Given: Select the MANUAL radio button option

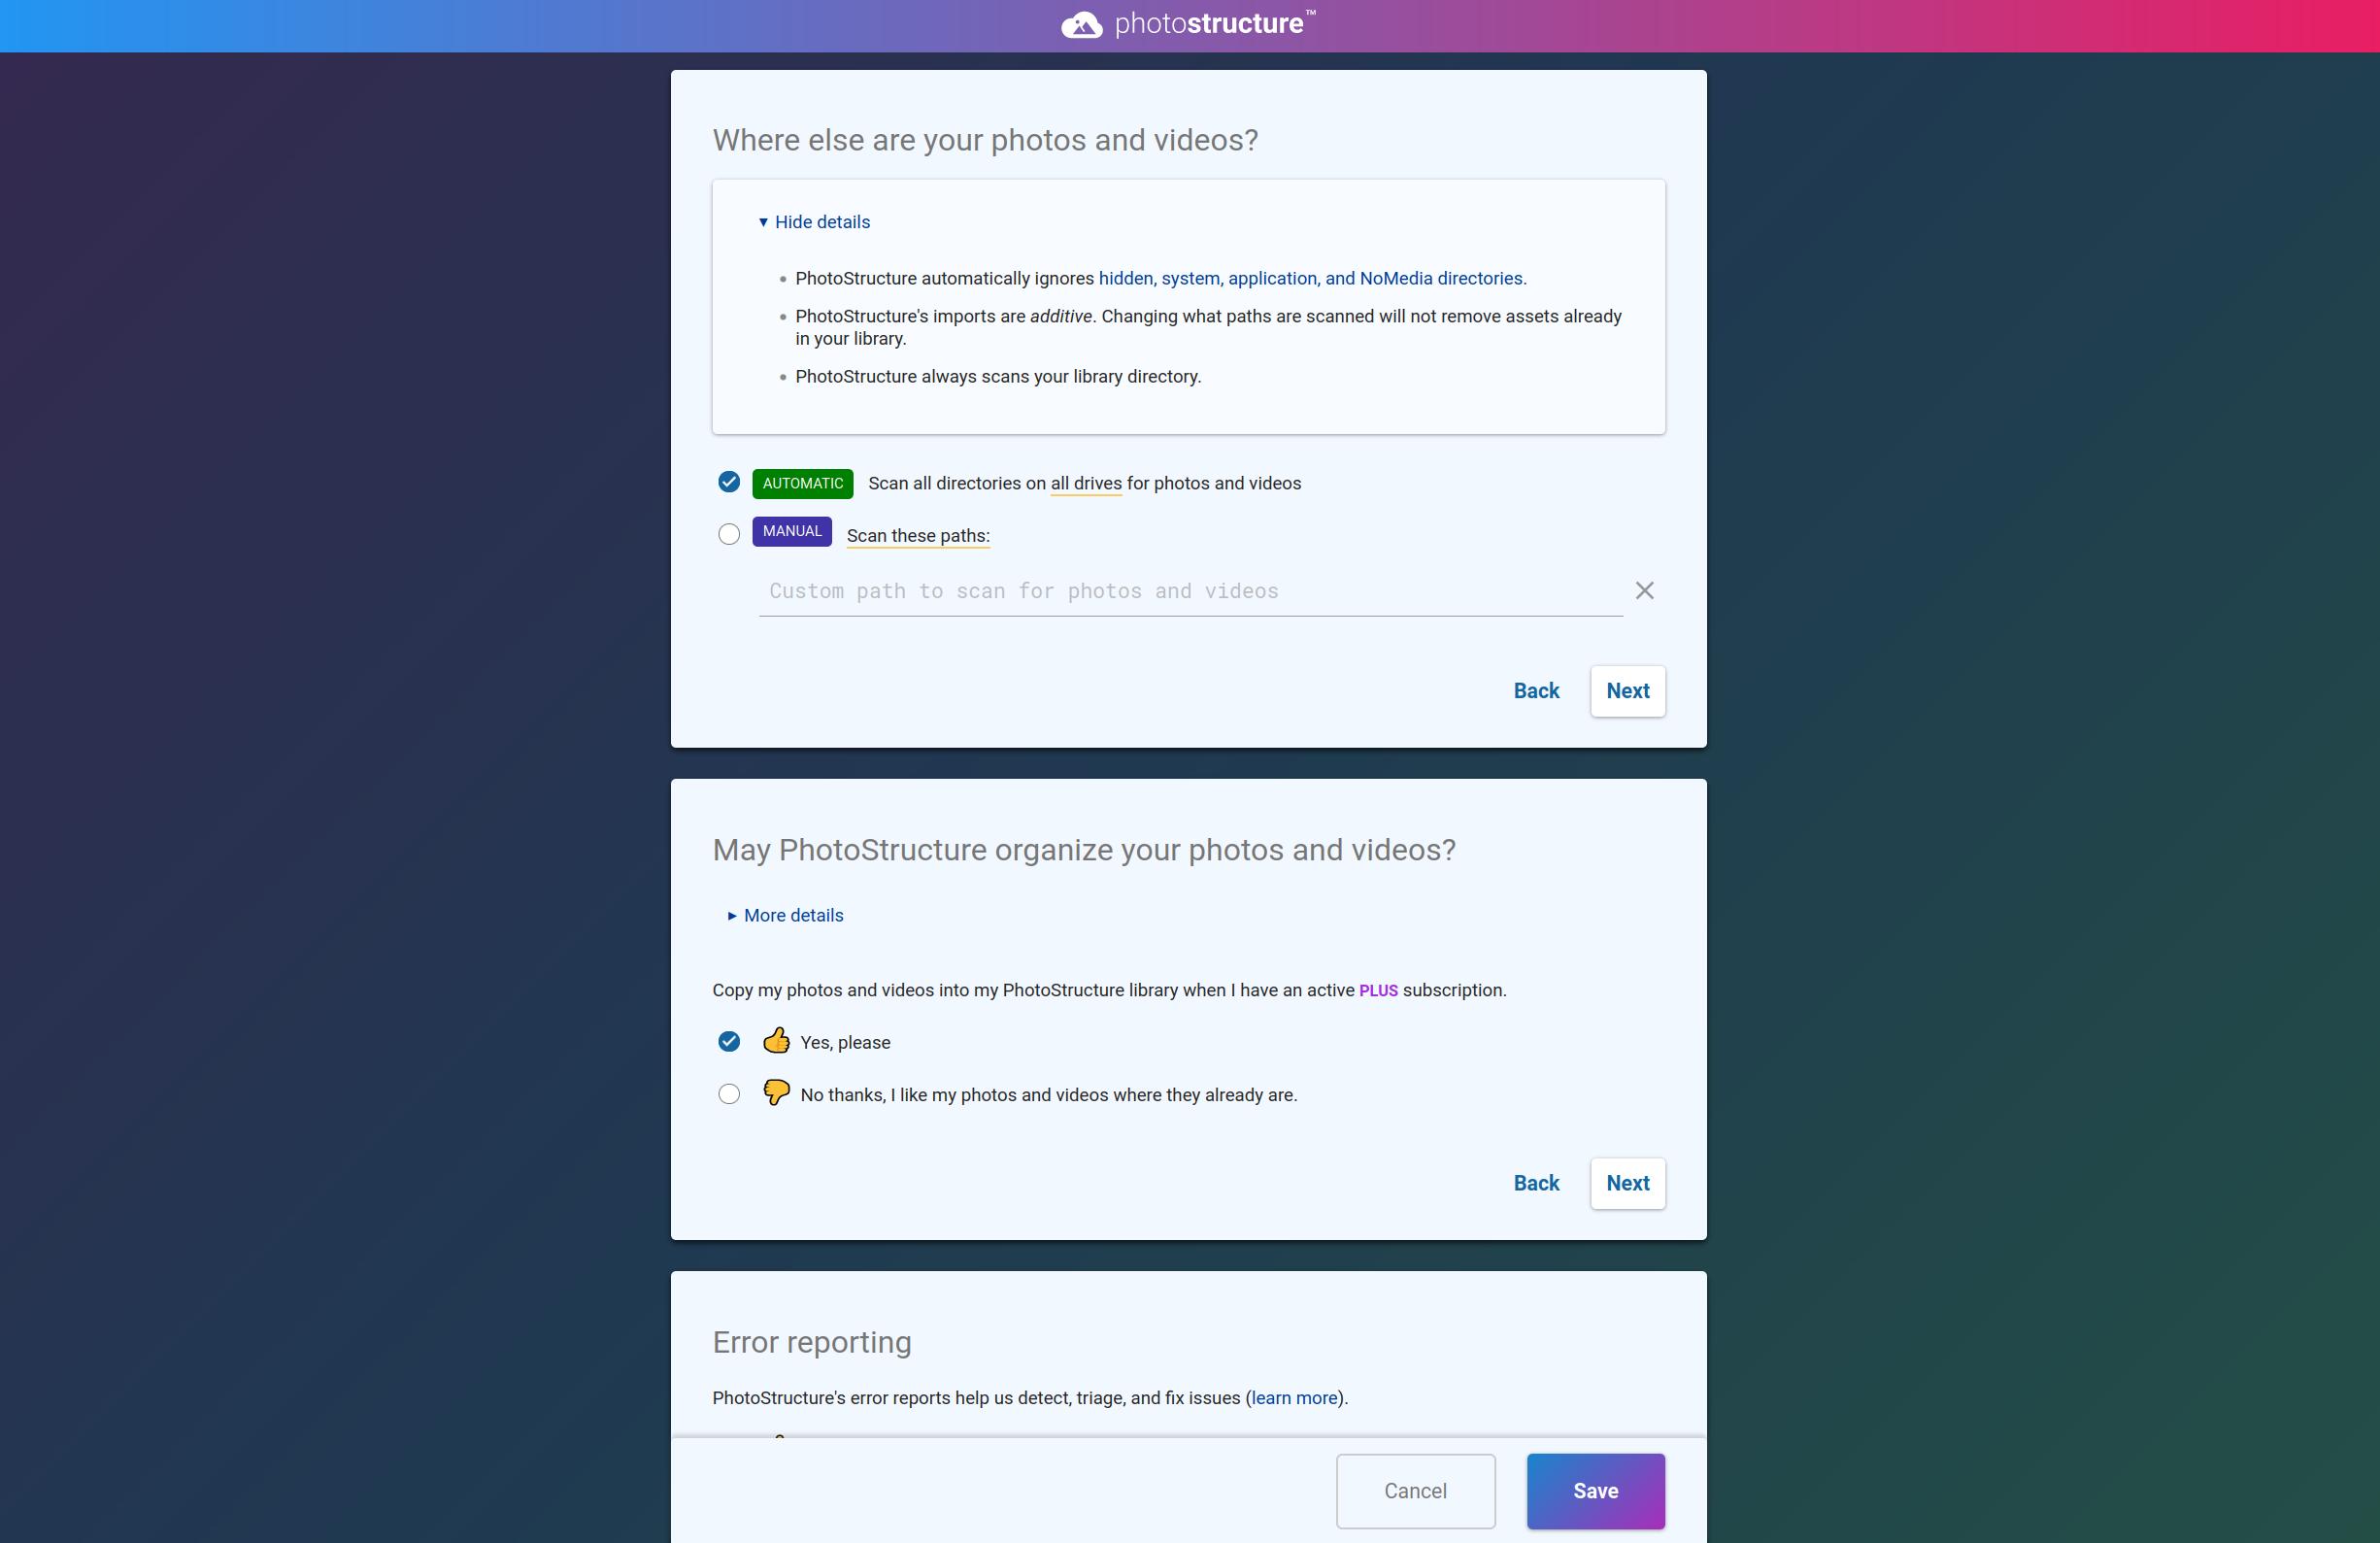Looking at the screenshot, I should click(728, 533).
